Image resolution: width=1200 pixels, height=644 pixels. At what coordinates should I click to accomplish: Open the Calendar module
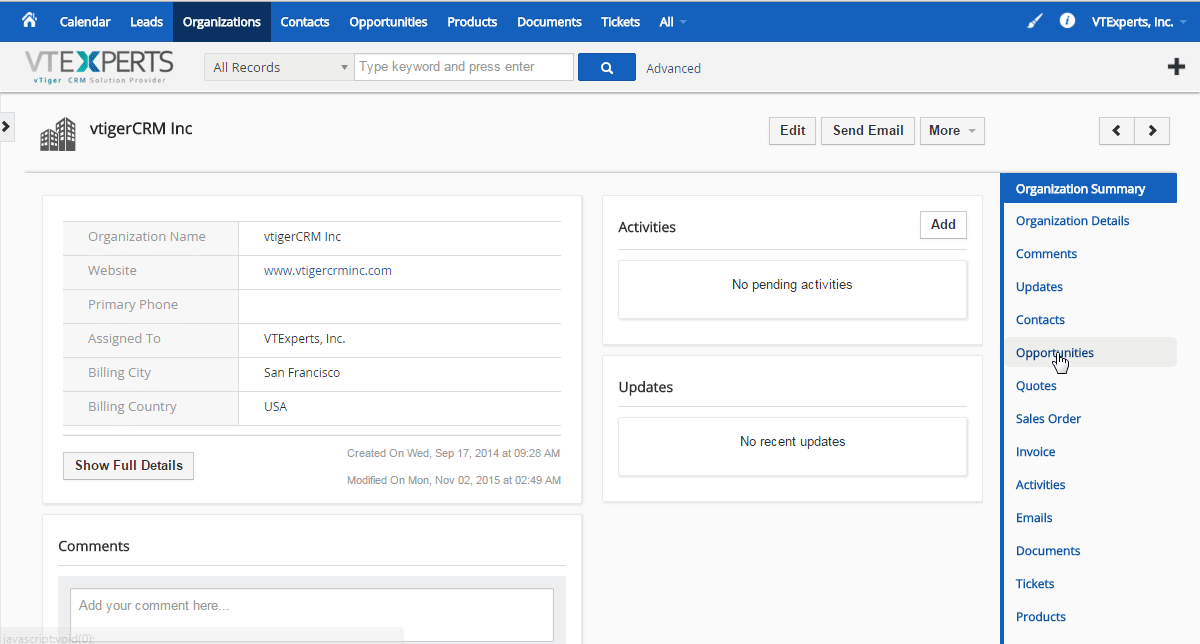point(85,21)
